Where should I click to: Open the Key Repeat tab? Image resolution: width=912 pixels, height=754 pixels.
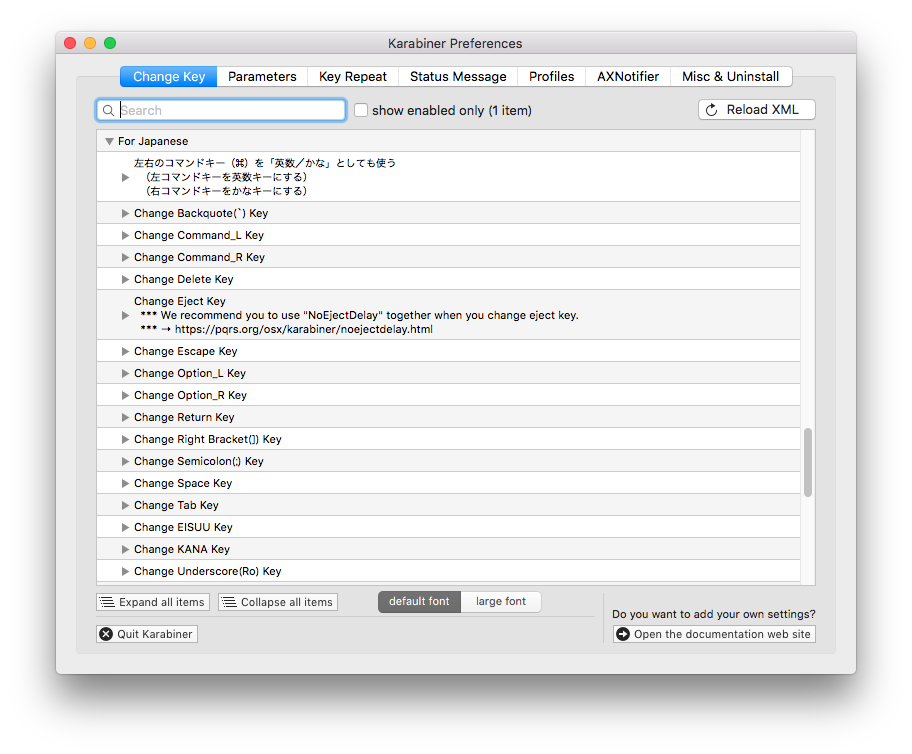point(353,76)
